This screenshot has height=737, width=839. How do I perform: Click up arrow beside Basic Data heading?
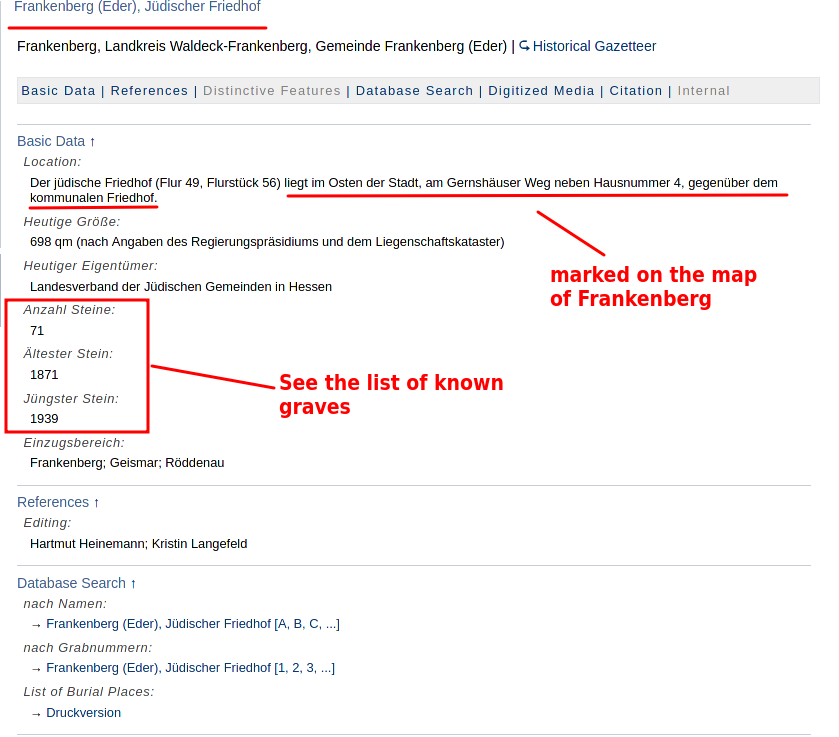point(93,142)
